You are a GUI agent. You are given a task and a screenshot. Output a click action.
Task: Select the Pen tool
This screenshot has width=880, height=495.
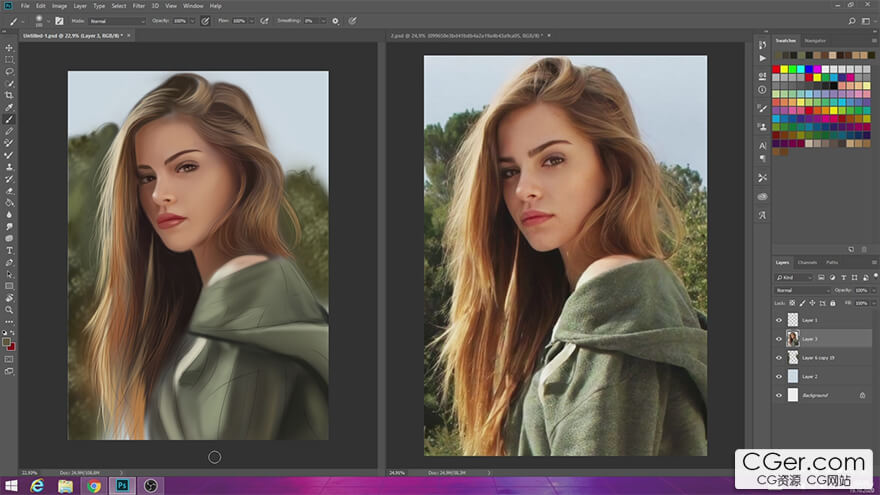point(9,262)
